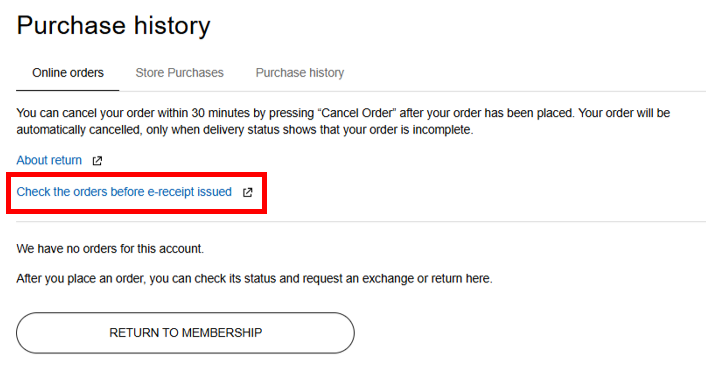This screenshot has width=706, height=365.
Task: Open Check the orders before e-receipt issued
Action: click(x=124, y=192)
